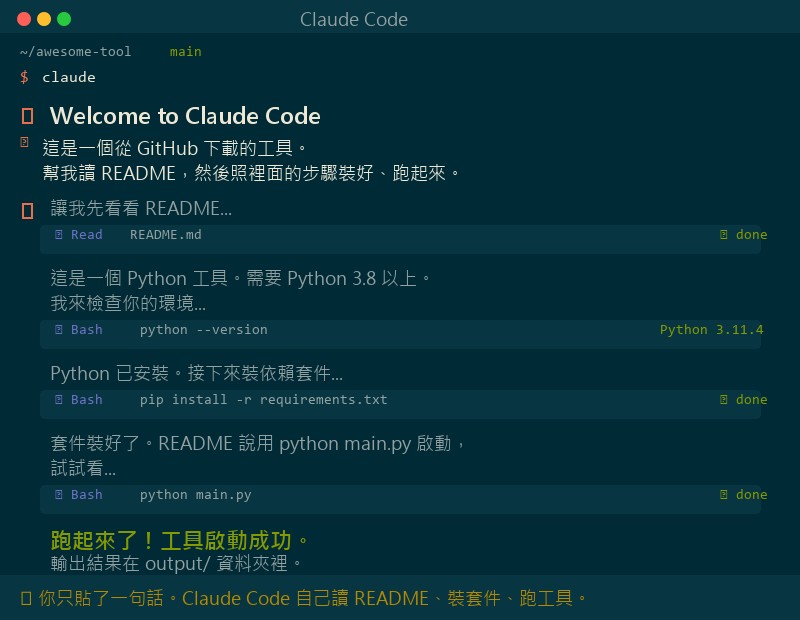
Task: Click the Bash icon on the python --version row
Action: coord(59,329)
